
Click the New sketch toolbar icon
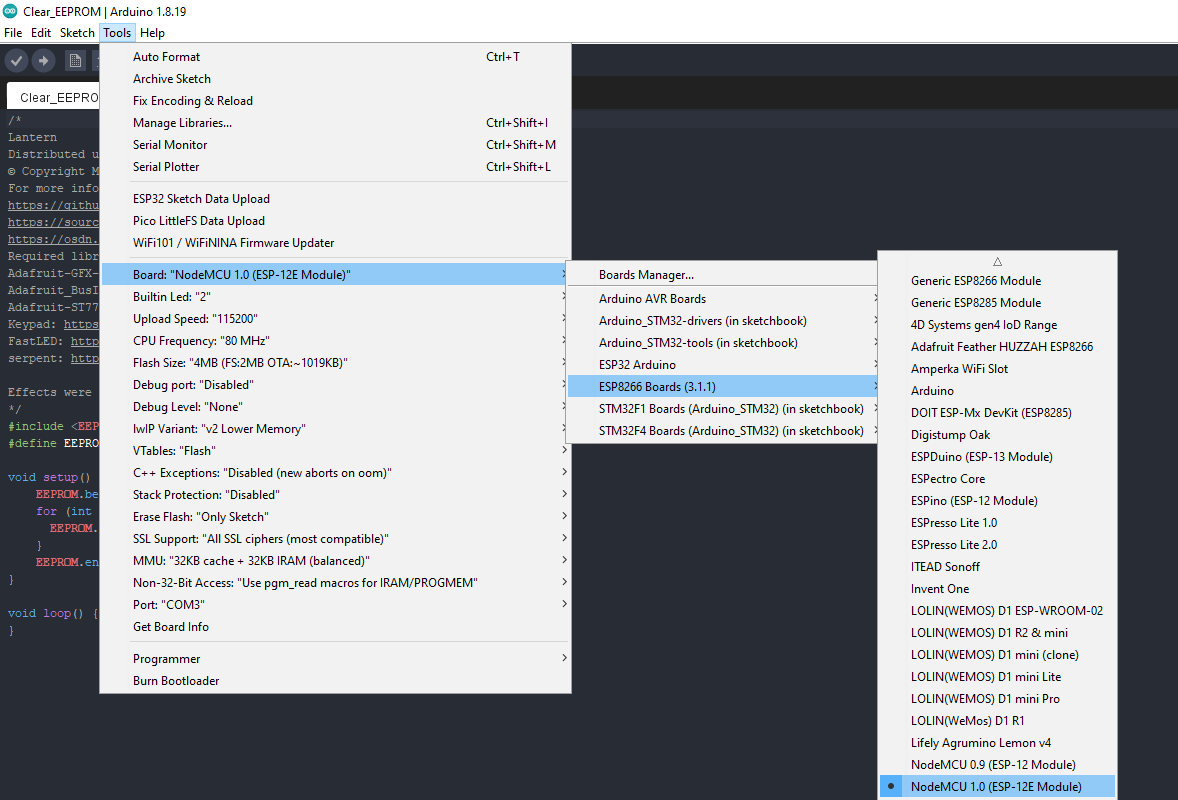click(75, 61)
